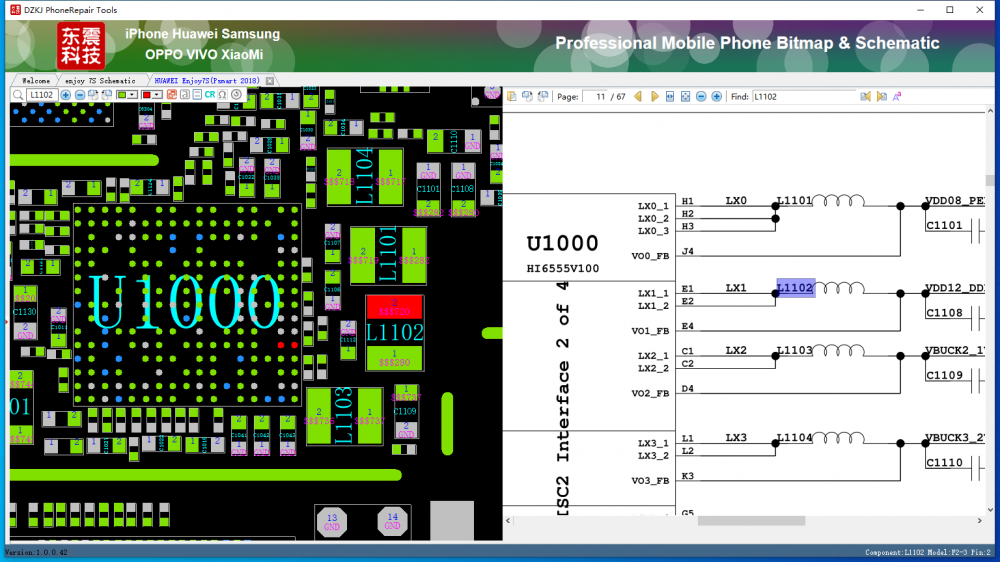Click the CR toolbar icon
The height and width of the screenshot is (562, 1000).
point(210,95)
